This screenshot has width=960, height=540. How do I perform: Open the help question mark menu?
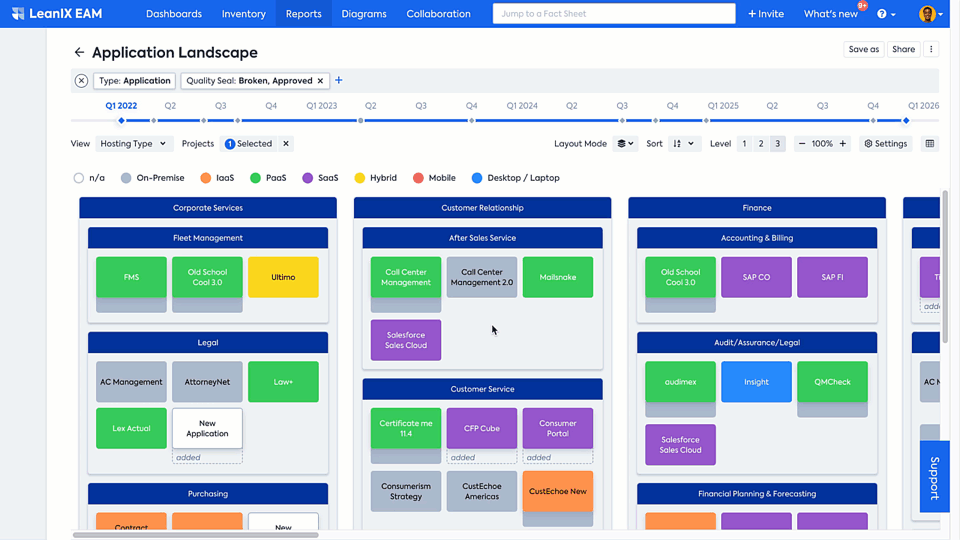886,13
